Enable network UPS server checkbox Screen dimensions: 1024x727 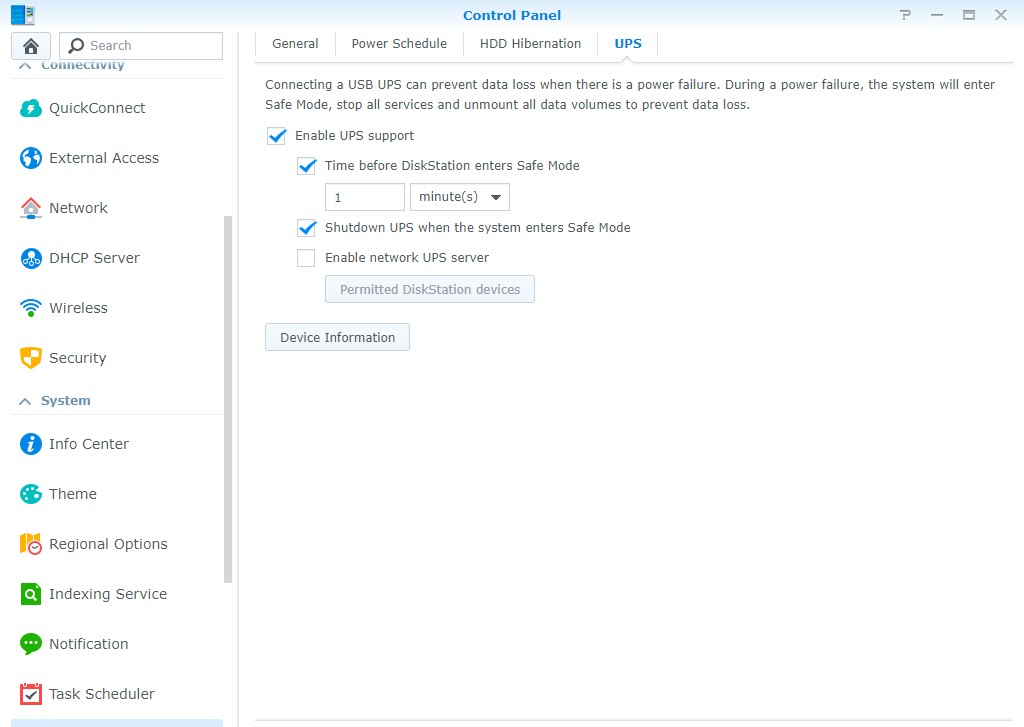point(306,258)
